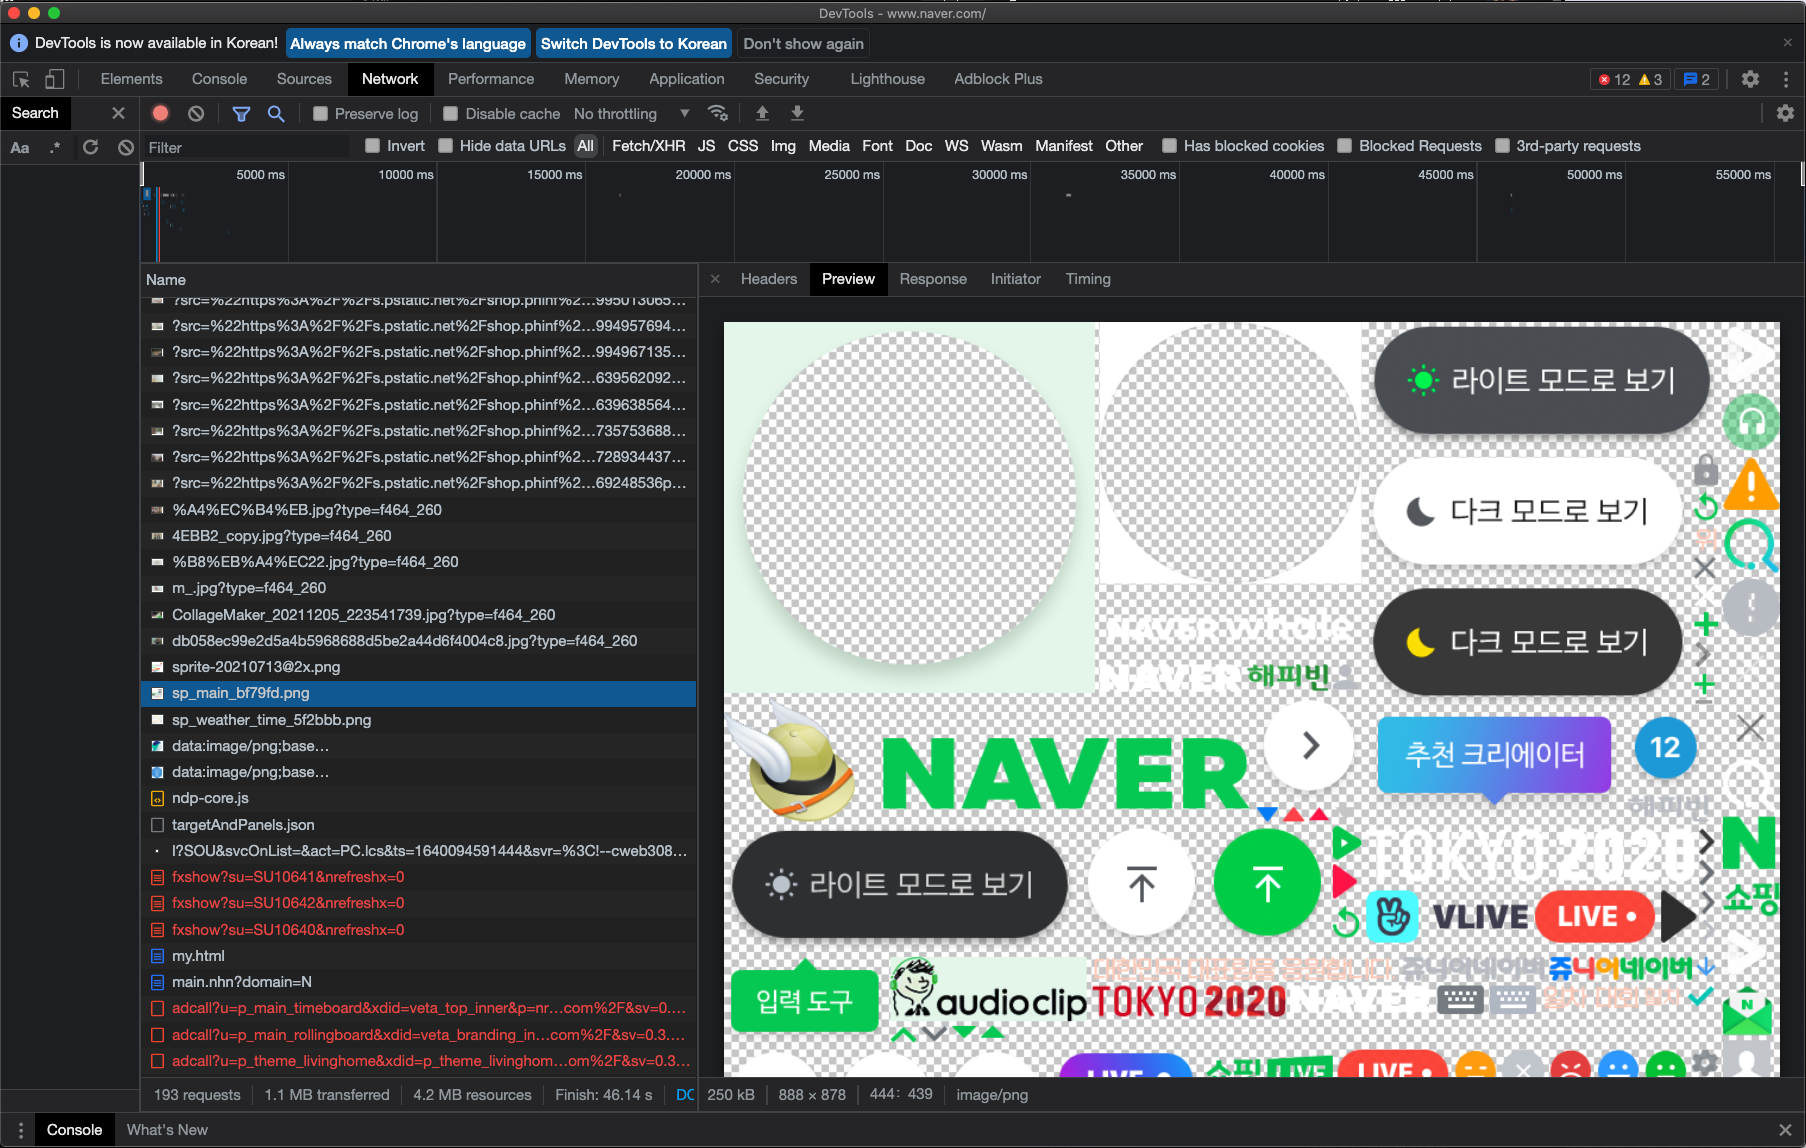Check Has blocked cookies
The height and width of the screenshot is (1148, 1806).
coord(1169,146)
